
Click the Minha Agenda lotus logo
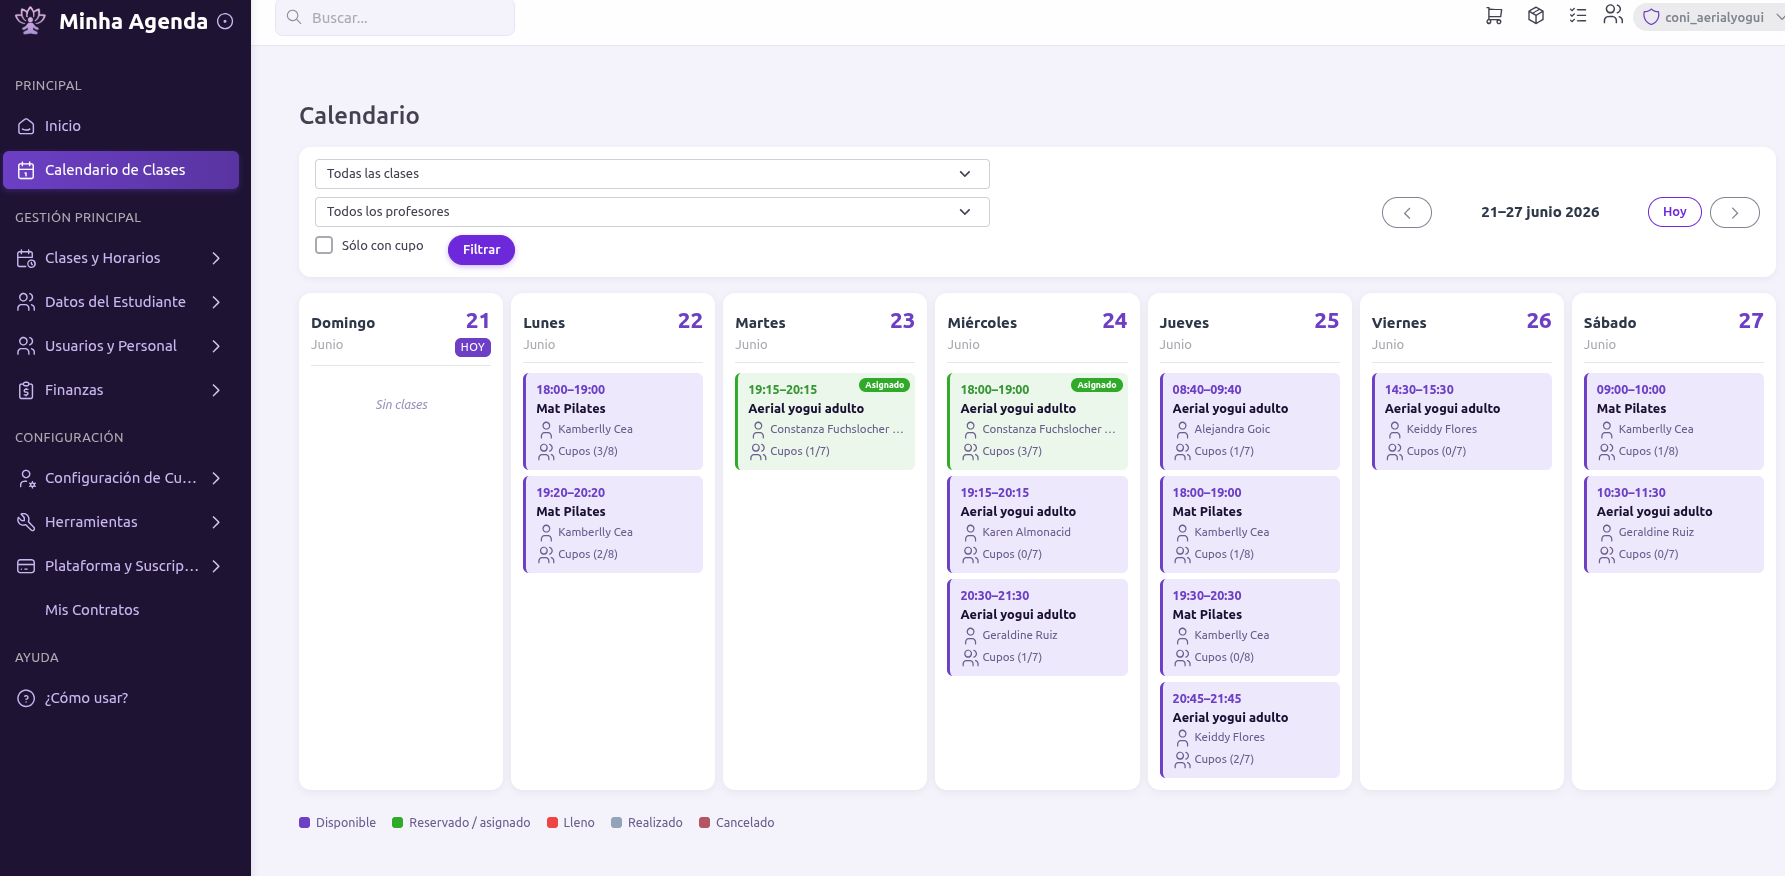[31, 20]
